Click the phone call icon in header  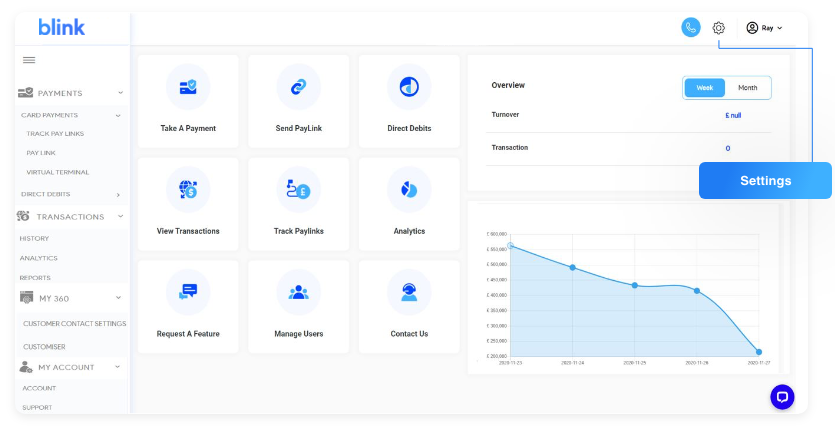(x=691, y=28)
